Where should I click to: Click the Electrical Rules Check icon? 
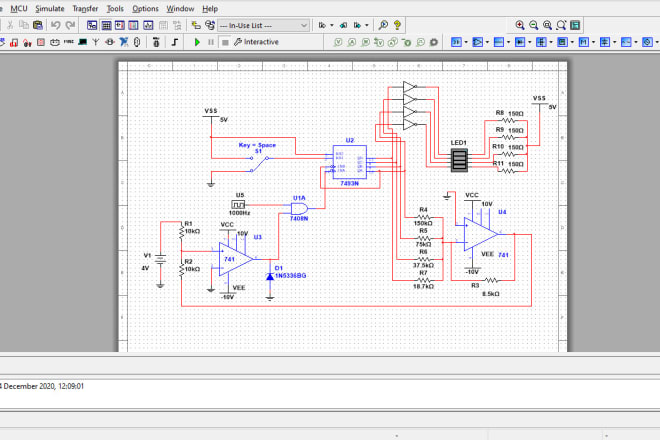coord(322,25)
